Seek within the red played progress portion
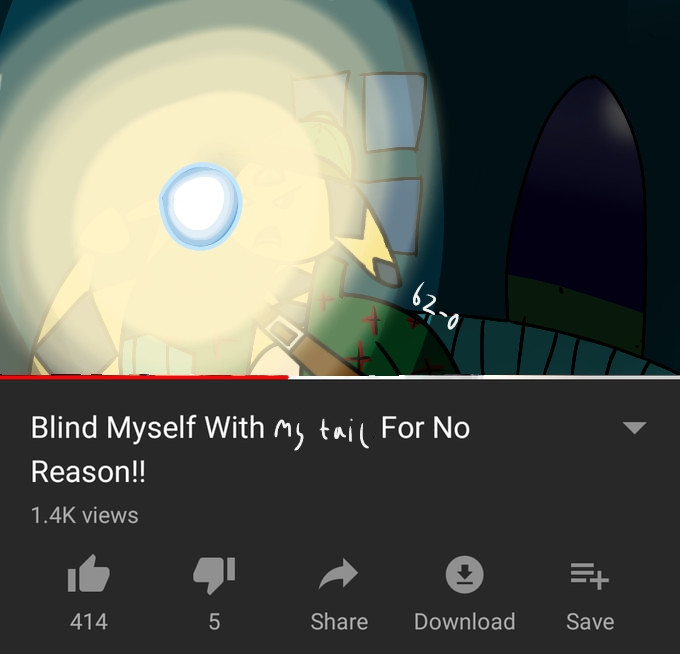 point(144,377)
